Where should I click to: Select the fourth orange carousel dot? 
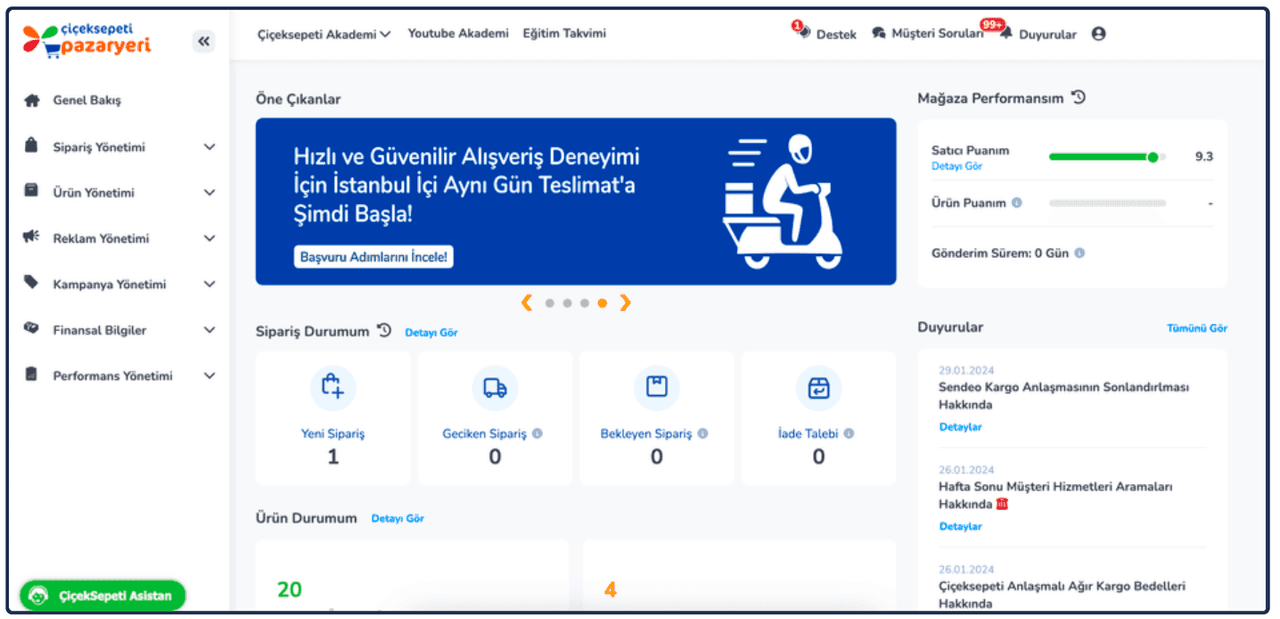pos(602,303)
